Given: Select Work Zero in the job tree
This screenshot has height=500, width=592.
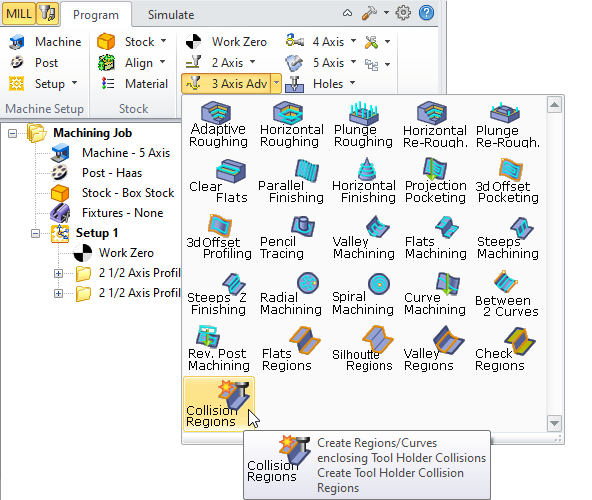Looking at the screenshot, I should click(113, 253).
